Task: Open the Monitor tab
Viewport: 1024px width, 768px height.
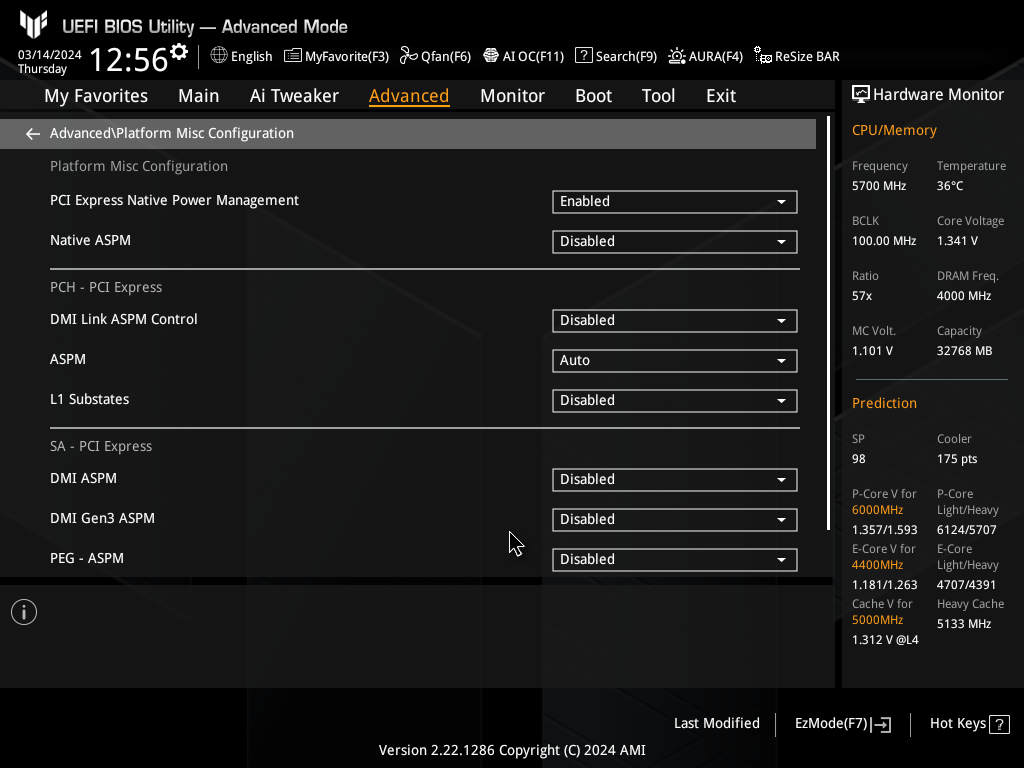Action: (x=512, y=96)
